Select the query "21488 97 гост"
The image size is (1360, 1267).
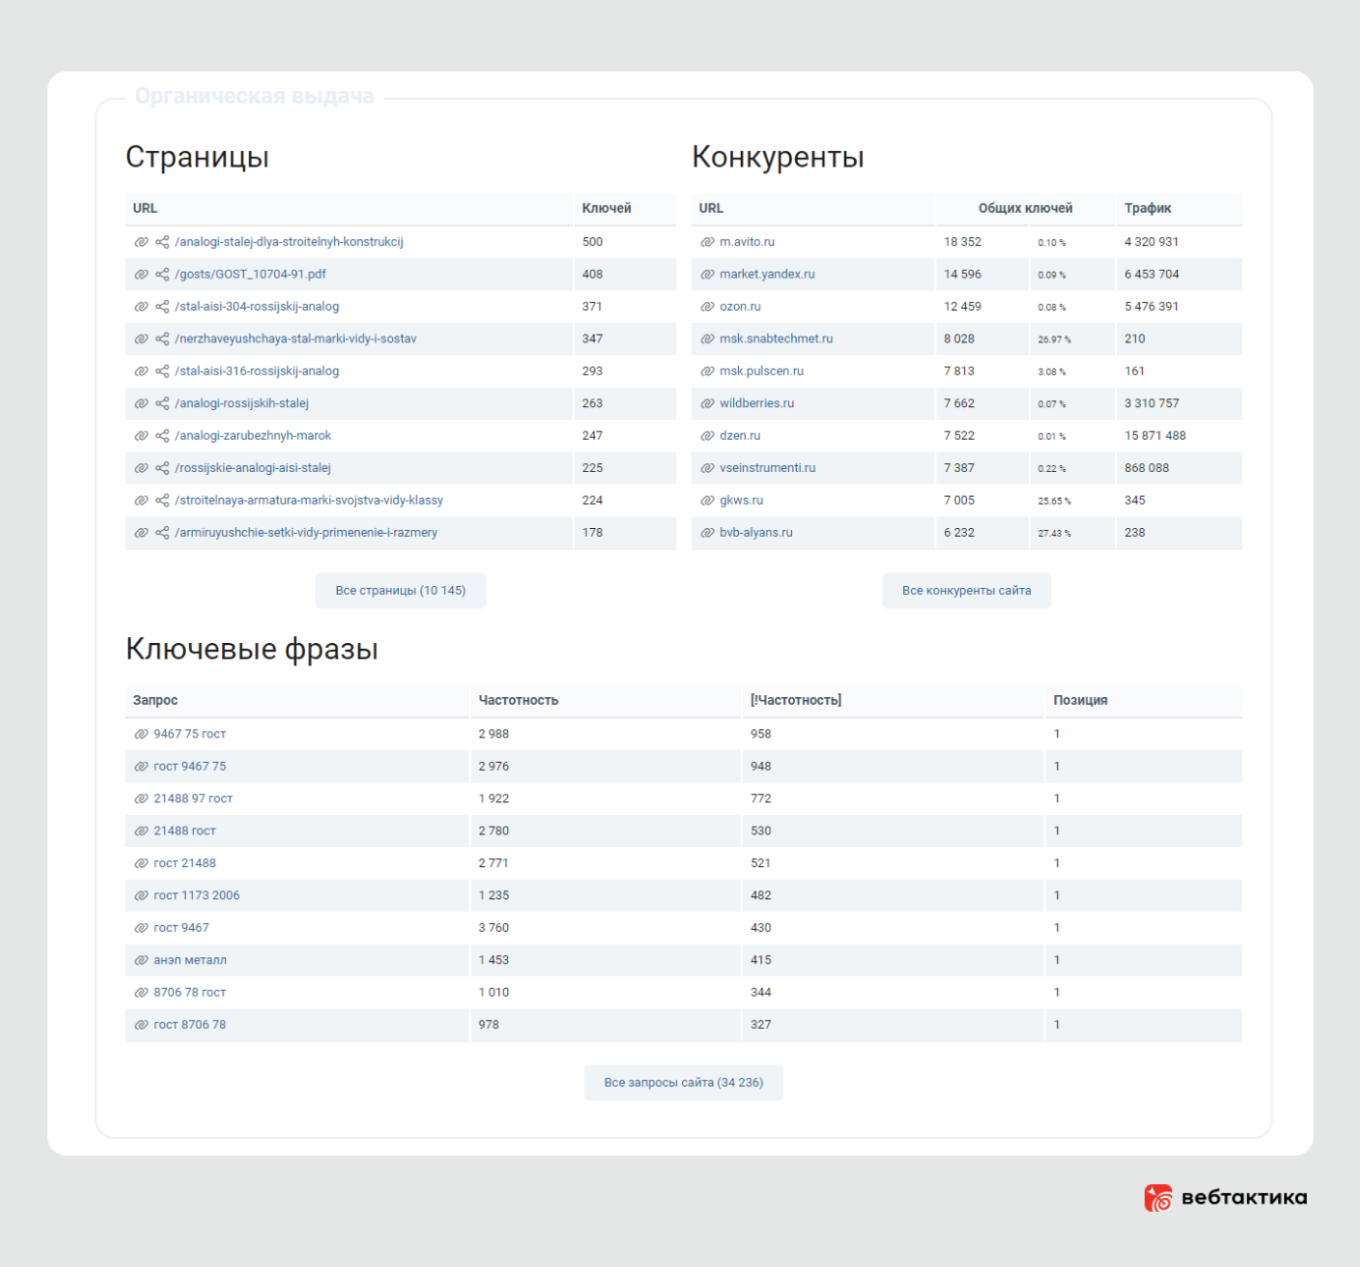pyautogui.click(x=193, y=798)
